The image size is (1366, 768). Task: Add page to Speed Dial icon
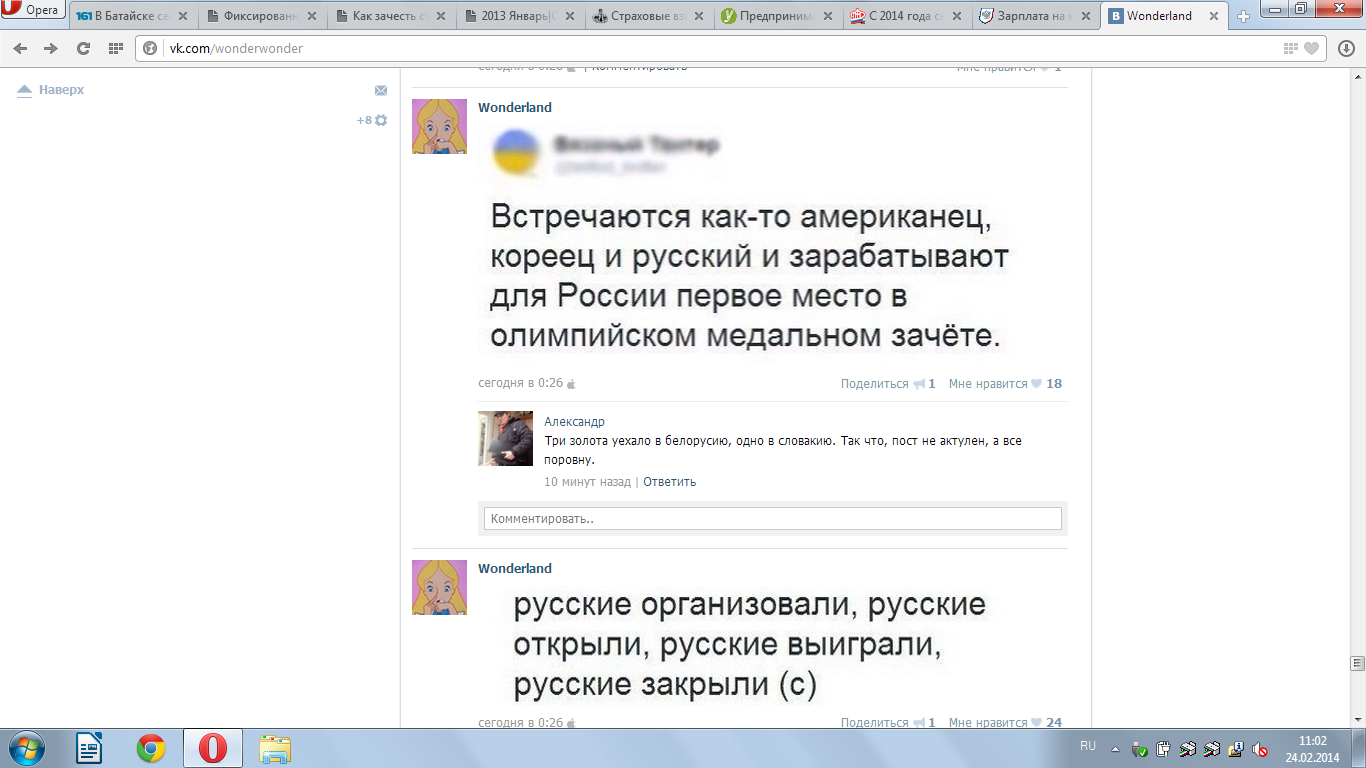[1292, 48]
